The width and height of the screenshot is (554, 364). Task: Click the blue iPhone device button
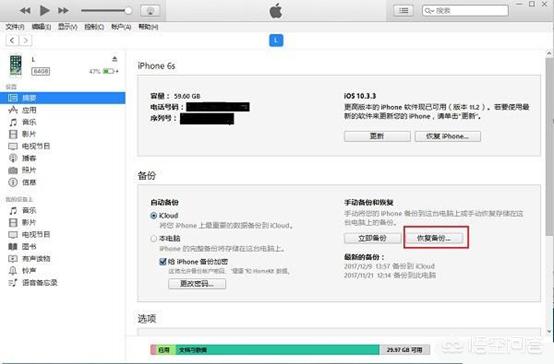[276, 40]
